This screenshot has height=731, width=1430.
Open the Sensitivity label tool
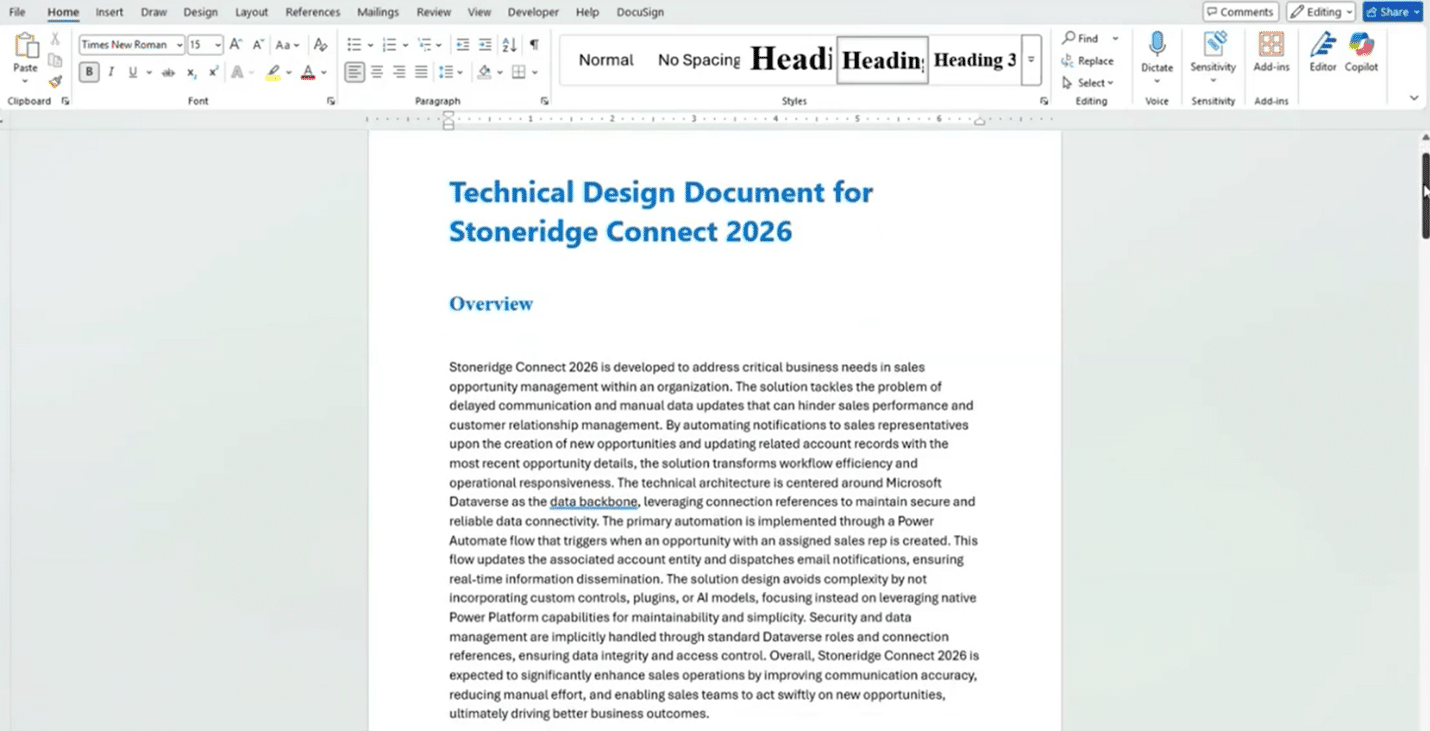1213,55
